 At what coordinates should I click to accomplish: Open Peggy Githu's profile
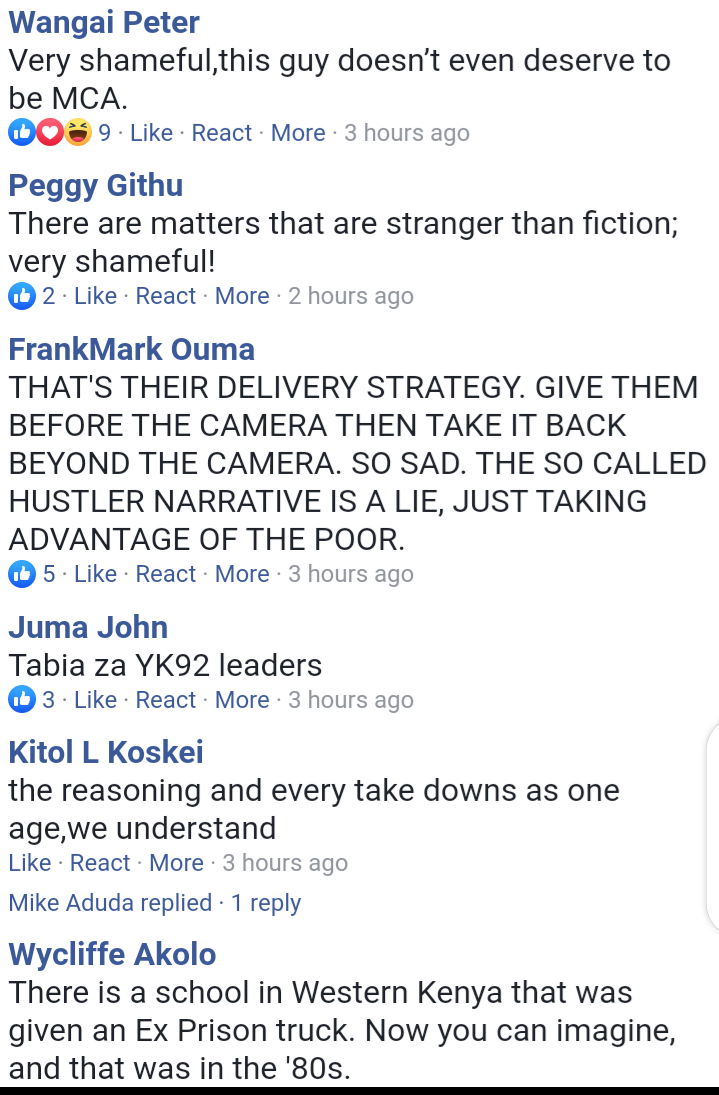(x=96, y=186)
